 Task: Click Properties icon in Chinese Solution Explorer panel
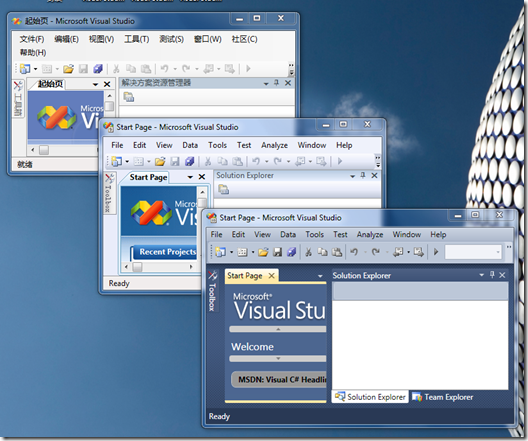(x=128, y=97)
